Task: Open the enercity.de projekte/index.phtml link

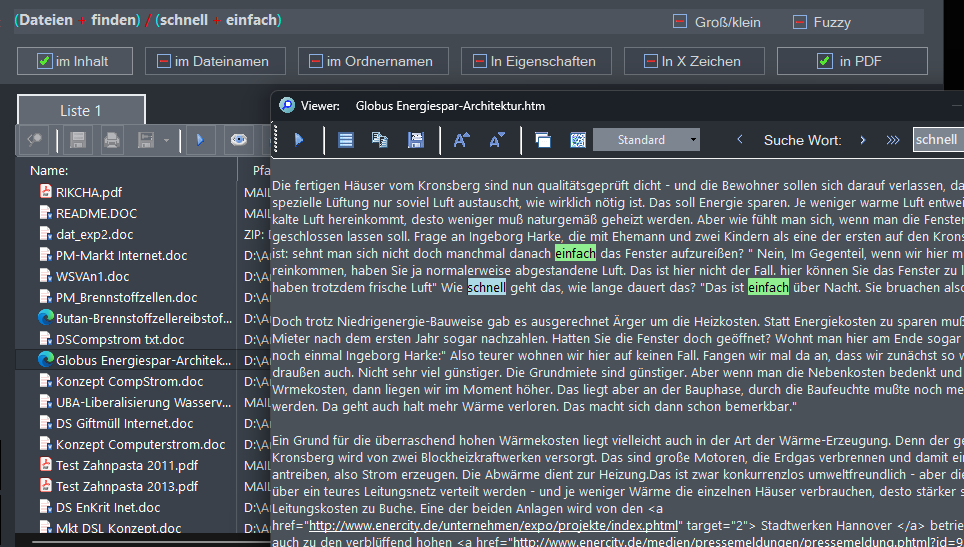Action: coord(493,526)
